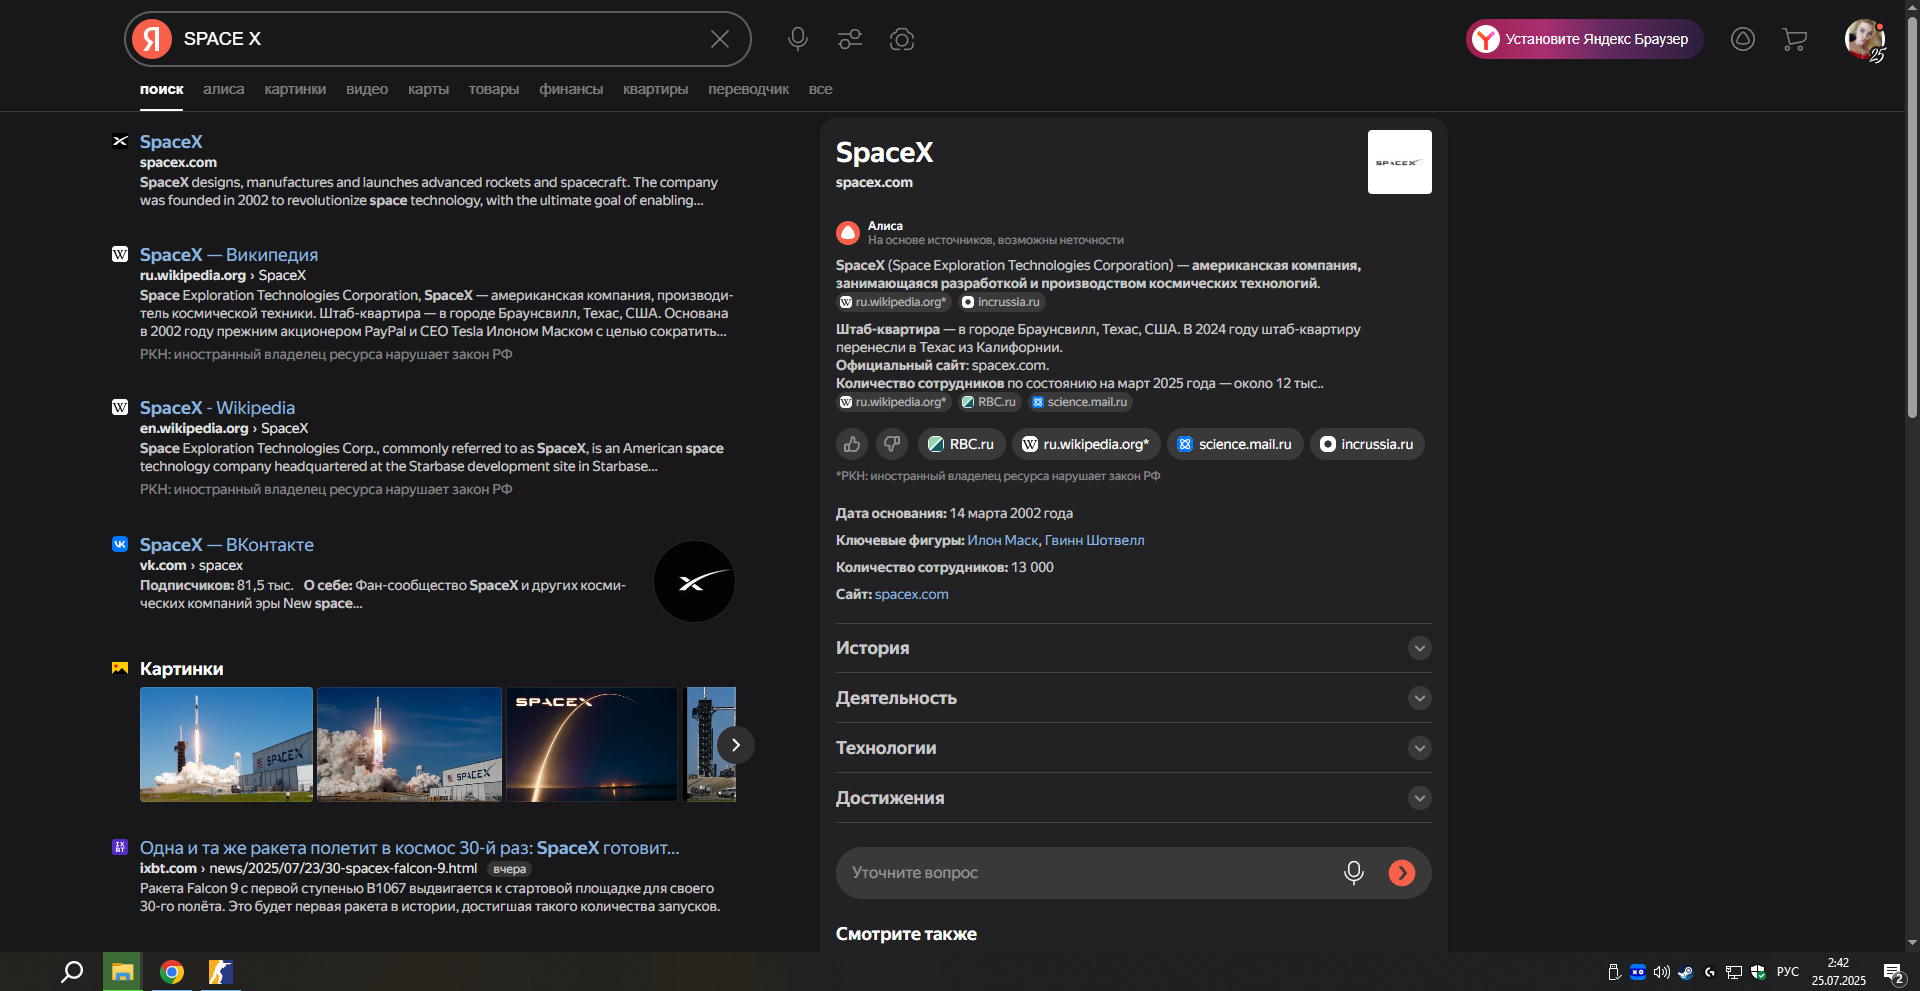1920x991 pixels.
Task: Click the Alice assistant icon in header
Action: pos(1743,39)
